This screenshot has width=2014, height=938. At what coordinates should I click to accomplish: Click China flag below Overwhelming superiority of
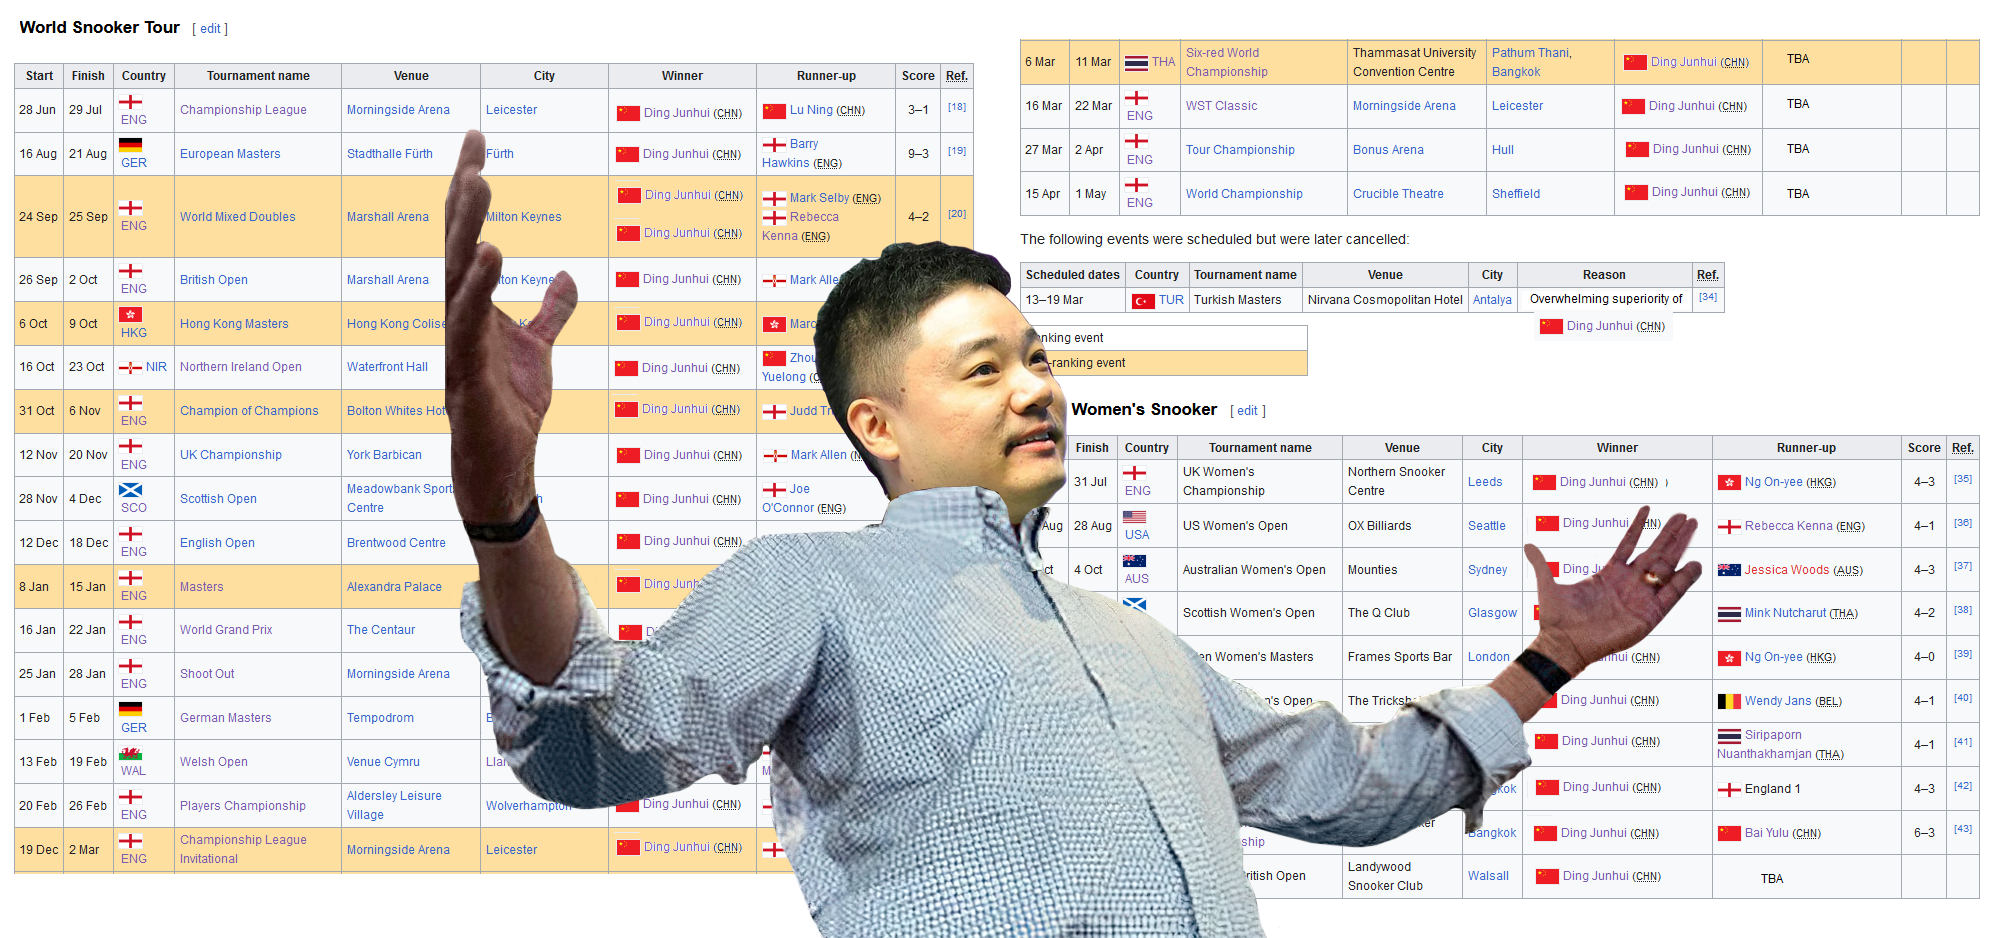tap(1551, 327)
